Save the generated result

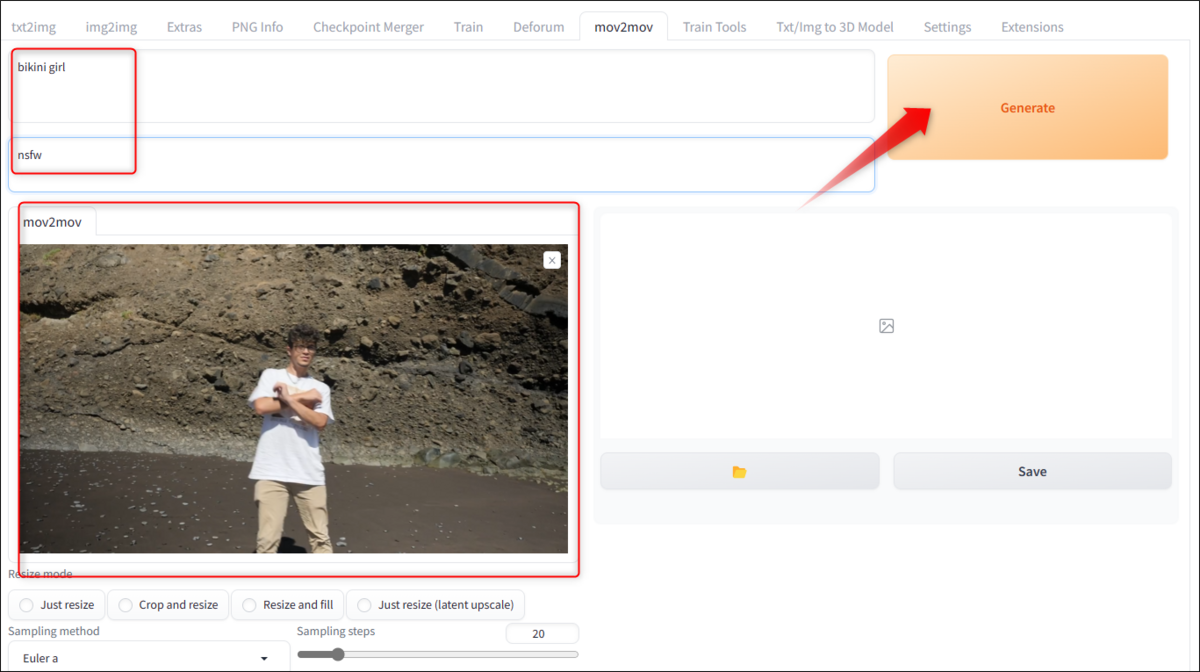pyautogui.click(x=1032, y=470)
